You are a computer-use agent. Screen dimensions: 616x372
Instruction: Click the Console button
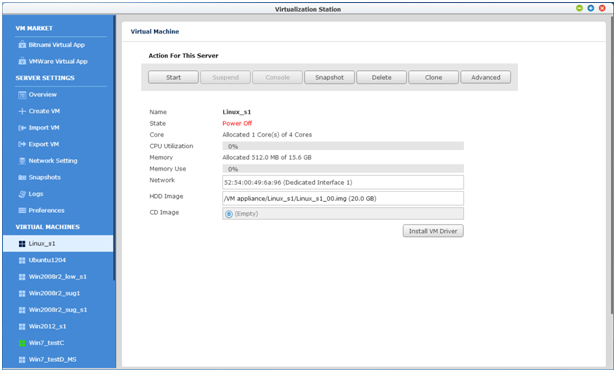coord(277,77)
